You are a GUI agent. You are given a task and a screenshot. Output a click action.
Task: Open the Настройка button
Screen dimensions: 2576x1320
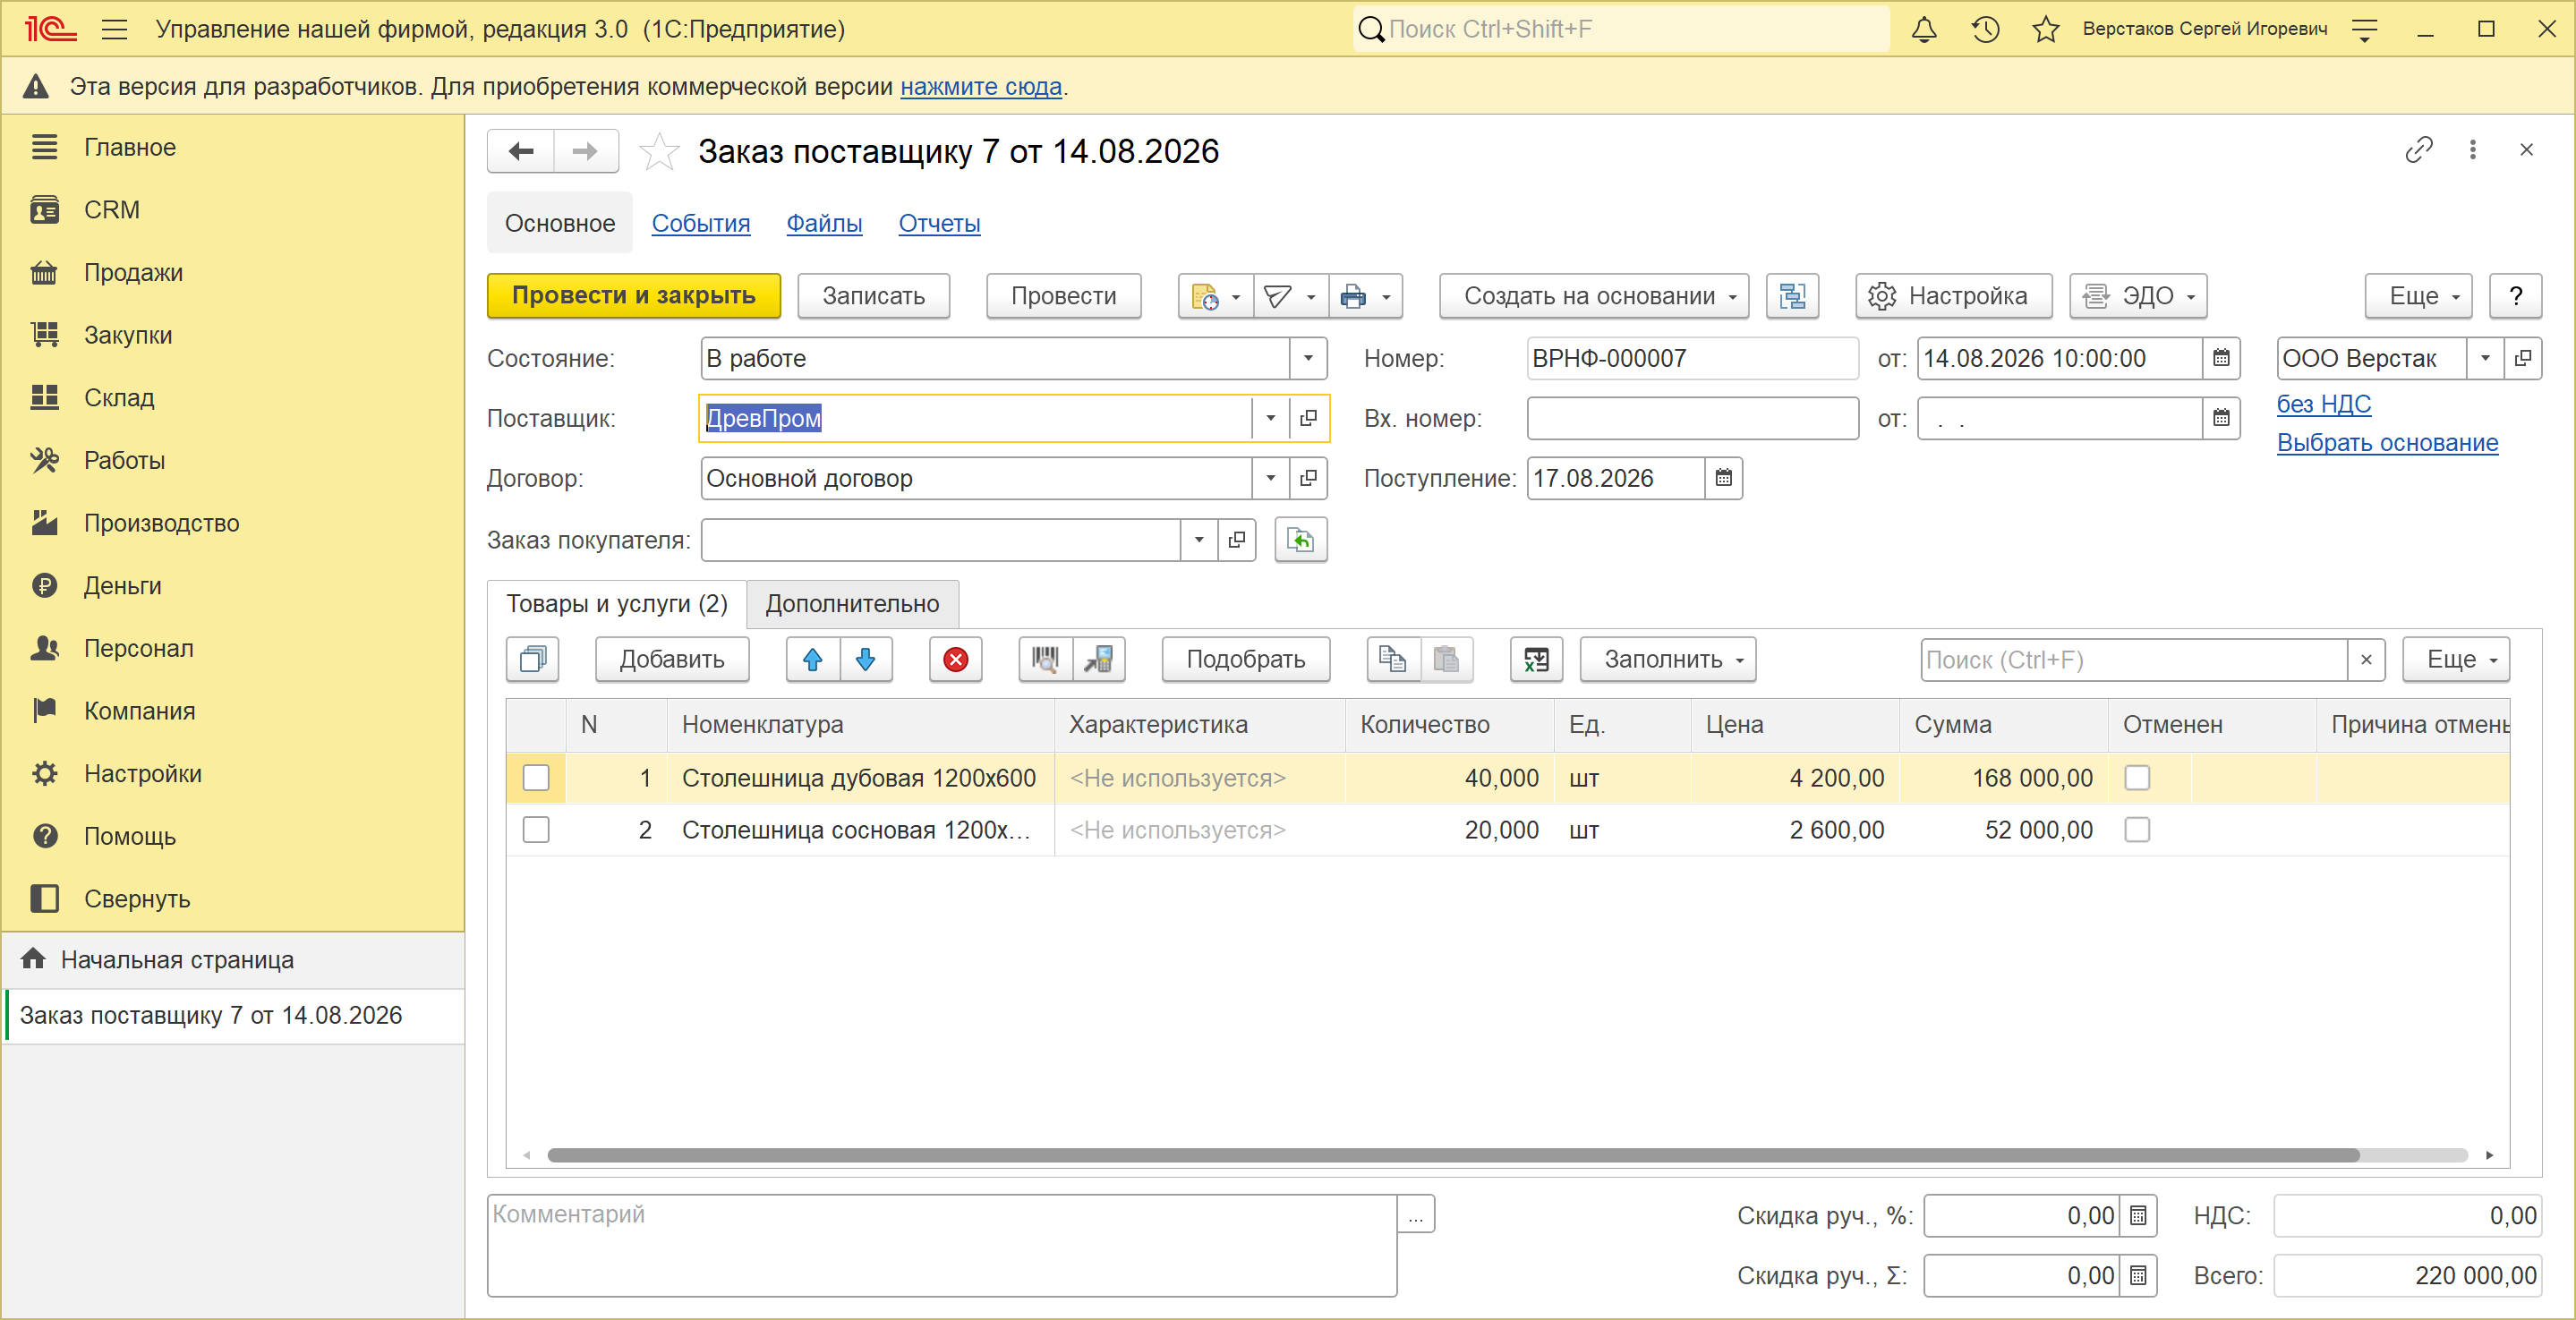pyautogui.click(x=1953, y=296)
